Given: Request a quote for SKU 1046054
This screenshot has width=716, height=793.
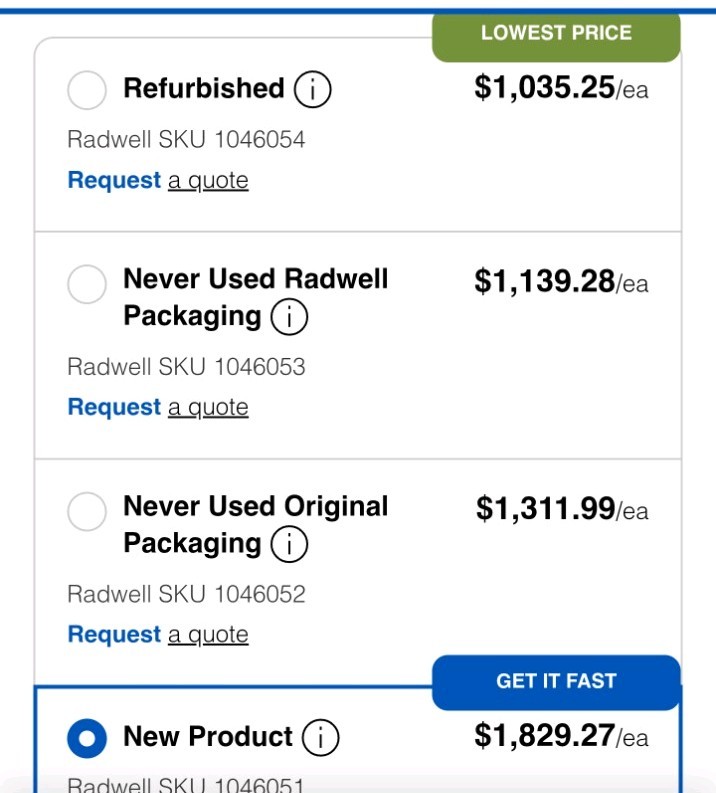Looking at the screenshot, I should point(158,181).
